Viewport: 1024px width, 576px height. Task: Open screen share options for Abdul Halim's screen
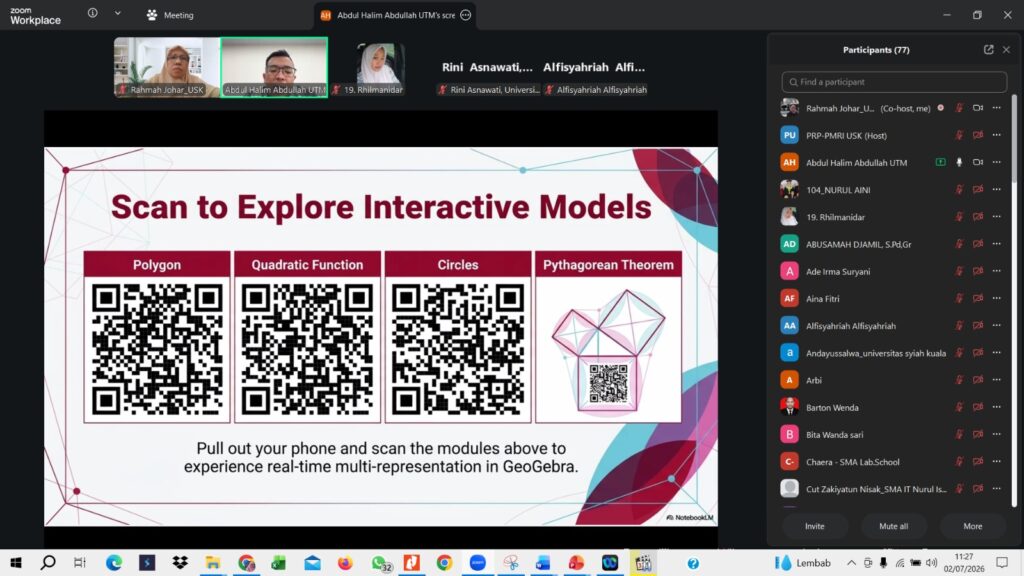(466, 15)
